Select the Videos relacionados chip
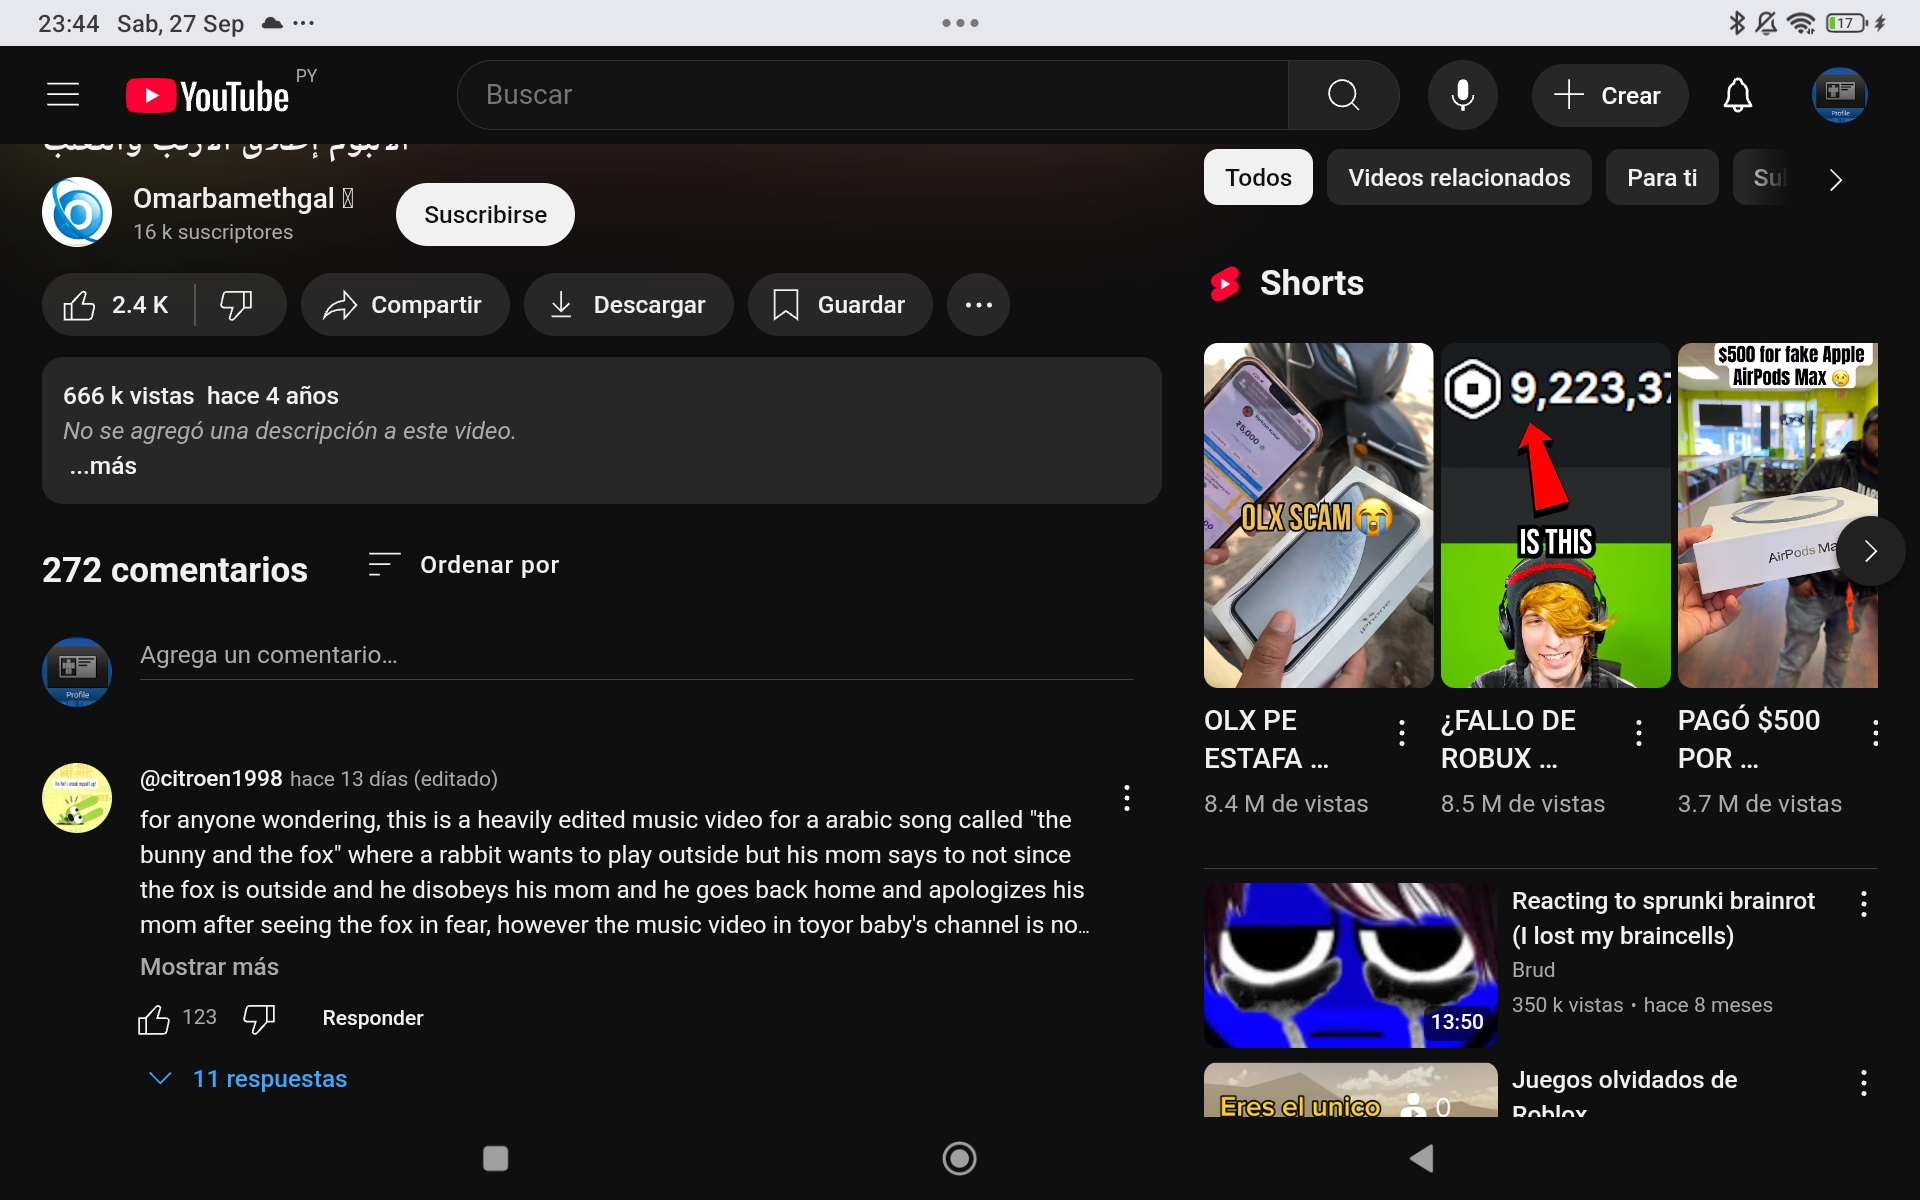 tap(1458, 178)
